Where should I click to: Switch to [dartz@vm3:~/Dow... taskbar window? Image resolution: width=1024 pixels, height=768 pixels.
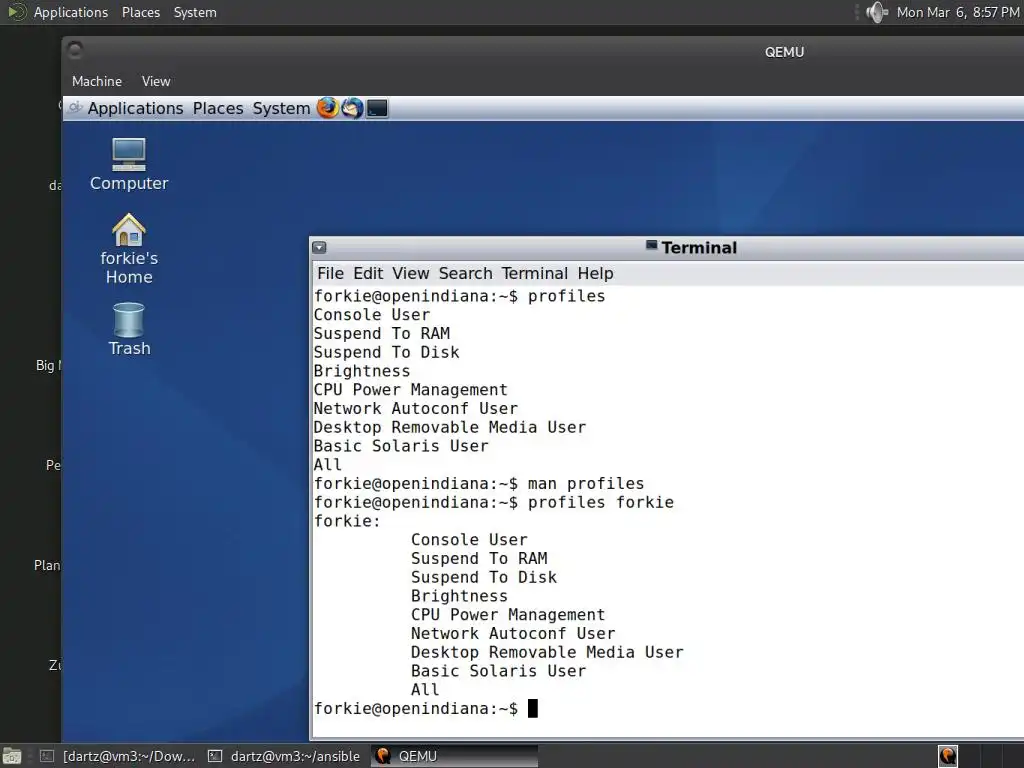(x=118, y=756)
